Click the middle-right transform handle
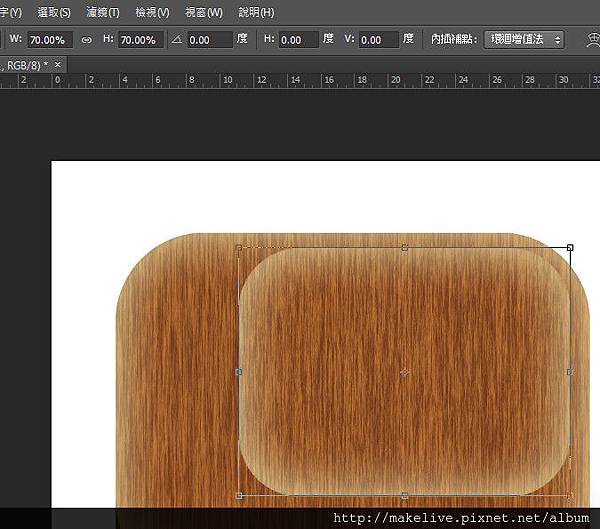600x529 pixels. click(x=570, y=371)
